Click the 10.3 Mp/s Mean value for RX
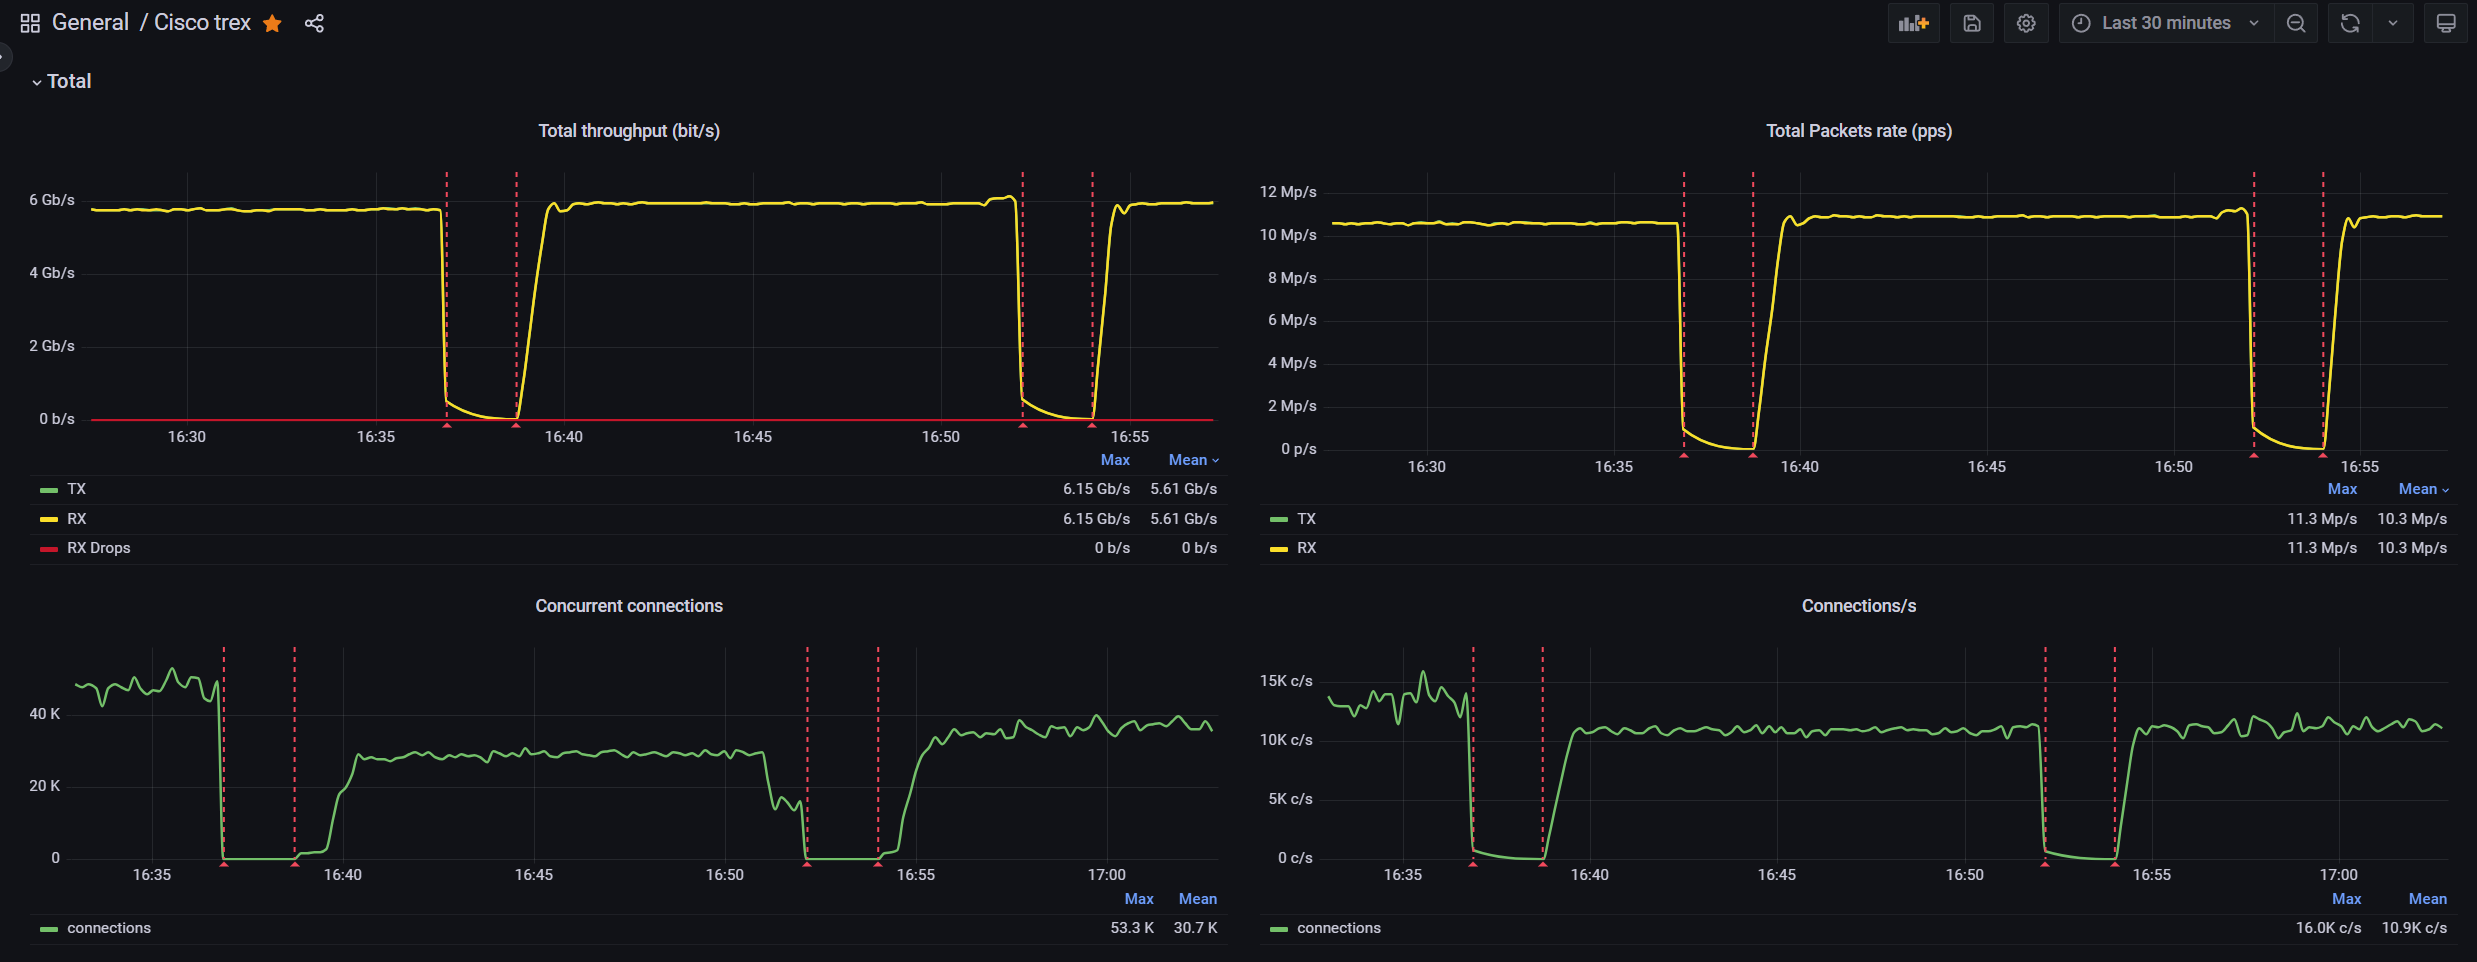Image resolution: width=2477 pixels, height=962 pixels. (x=2412, y=548)
